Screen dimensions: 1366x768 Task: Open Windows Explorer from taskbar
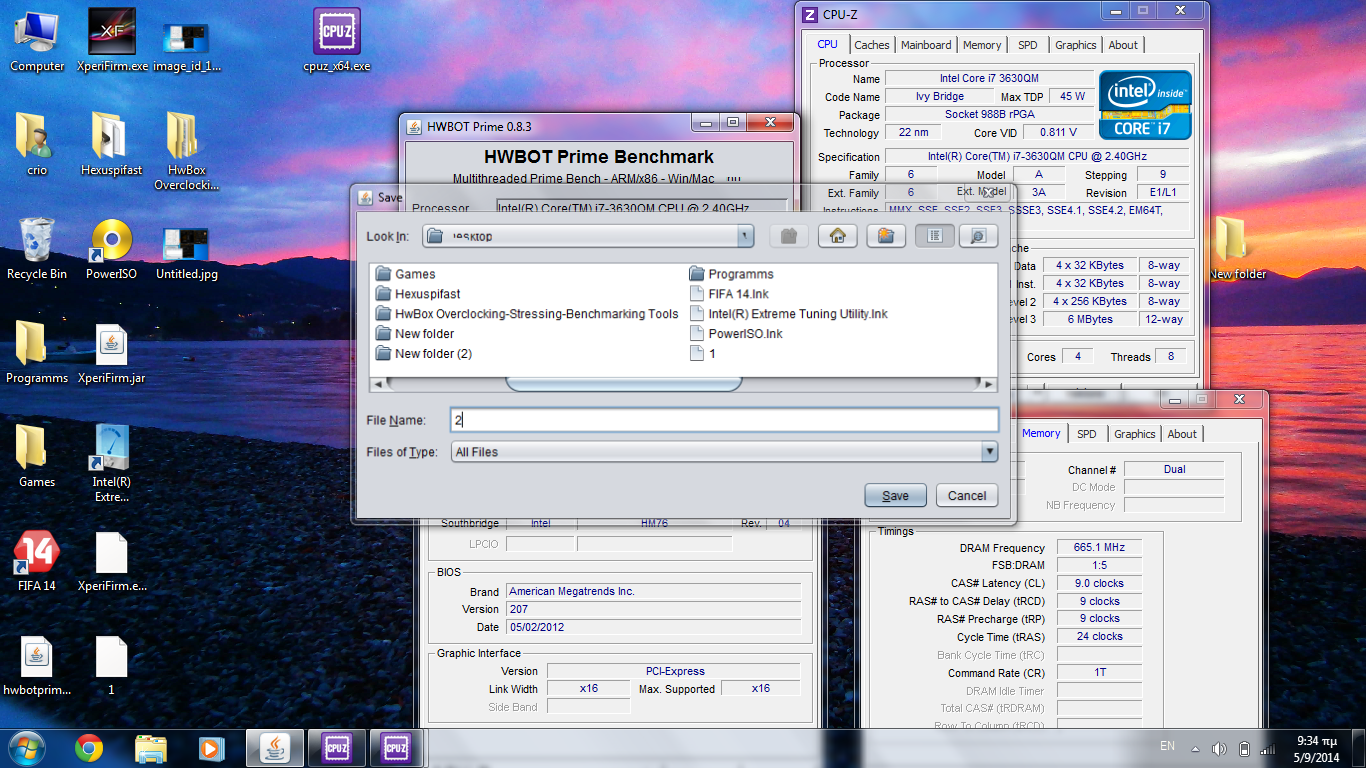(151, 748)
